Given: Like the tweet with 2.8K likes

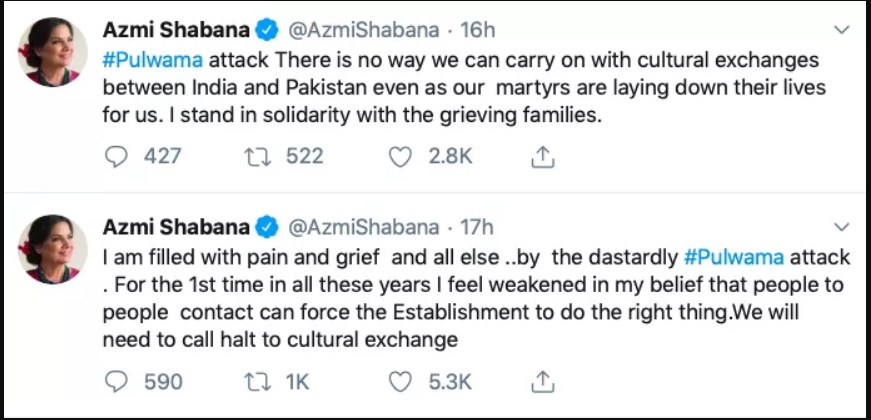Looking at the screenshot, I should click(x=401, y=155).
